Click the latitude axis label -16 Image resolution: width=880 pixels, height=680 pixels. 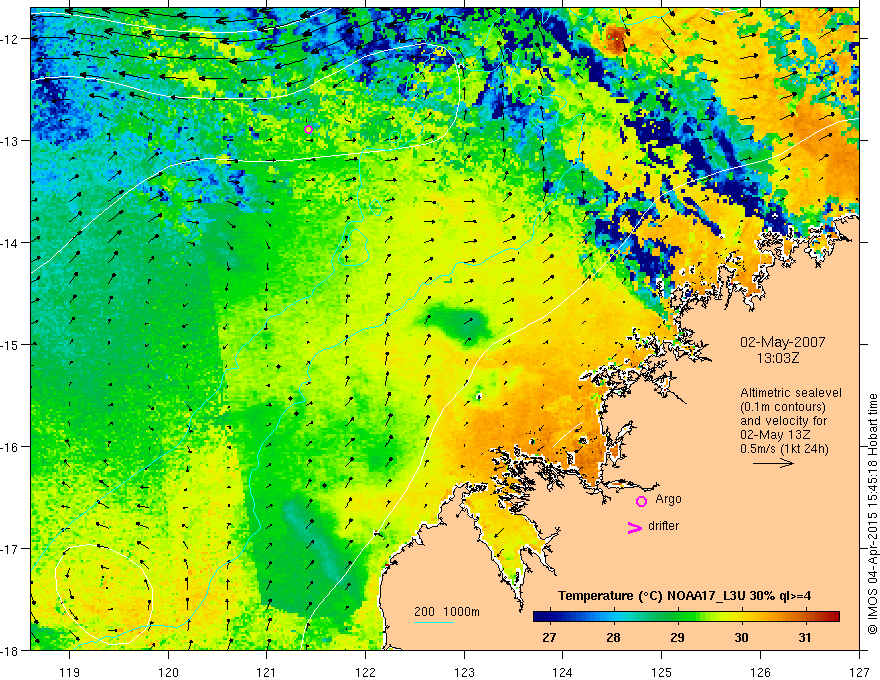[x=10, y=447]
